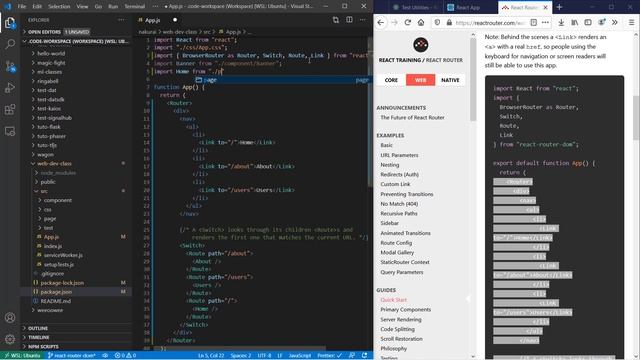Open README.md in explorer

tap(56, 301)
